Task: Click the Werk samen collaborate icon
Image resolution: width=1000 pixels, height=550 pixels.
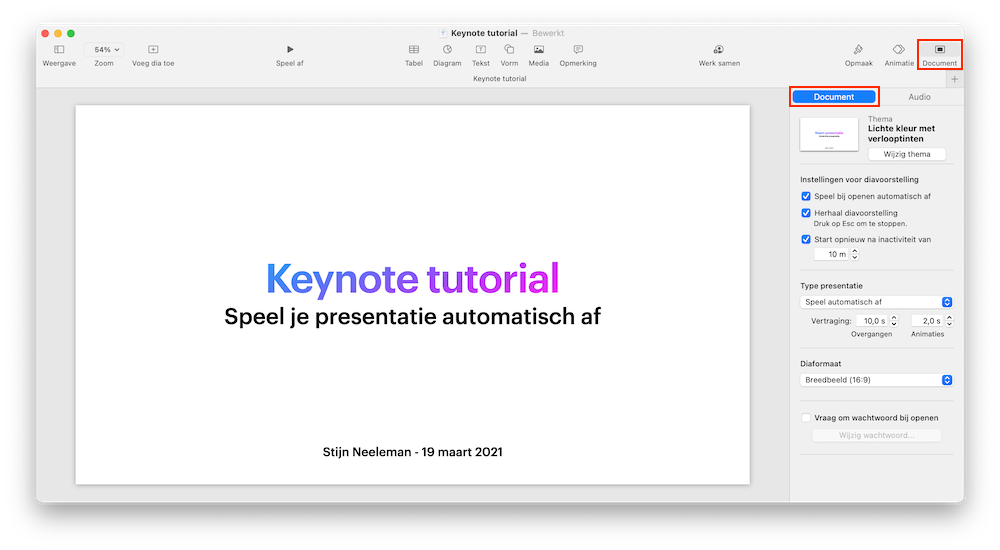Action: tap(719, 50)
